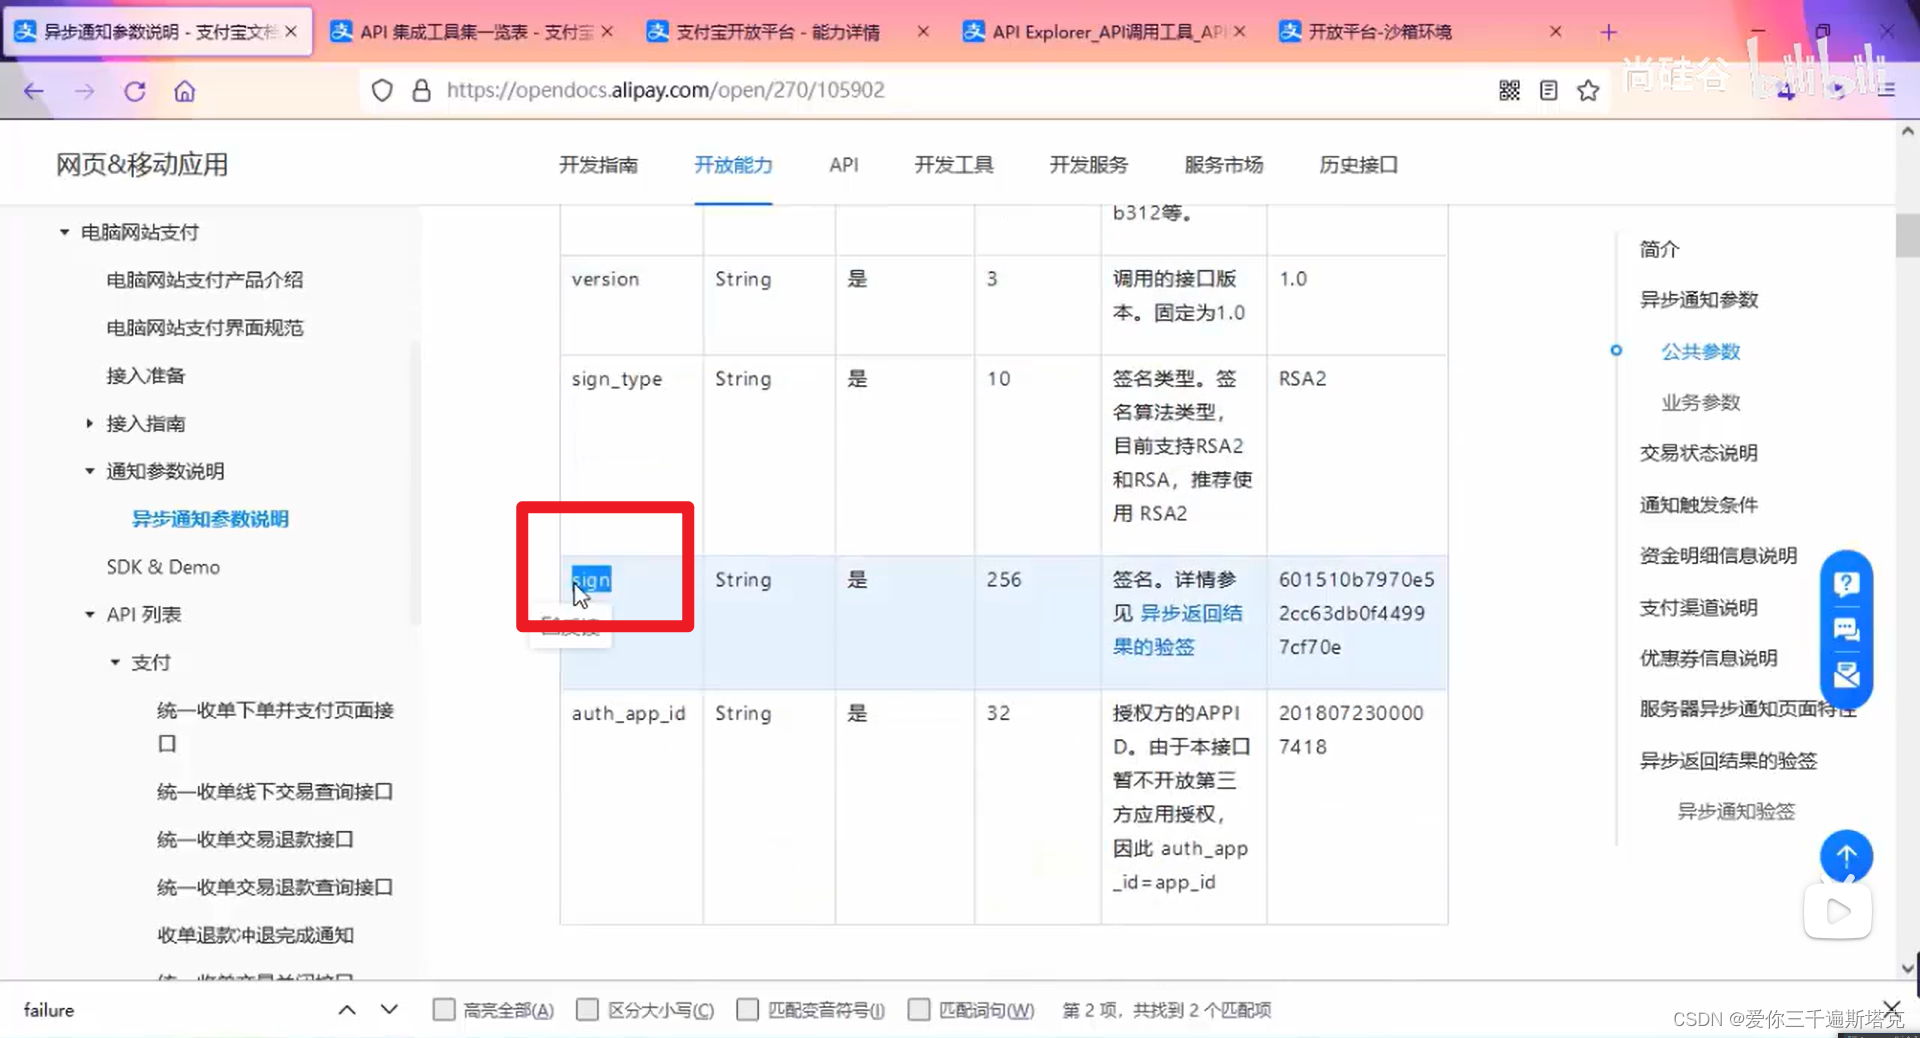Enable the 匹配变音符号 checkbox
This screenshot has height=1038, width=1920.
tap(747, 1010)
